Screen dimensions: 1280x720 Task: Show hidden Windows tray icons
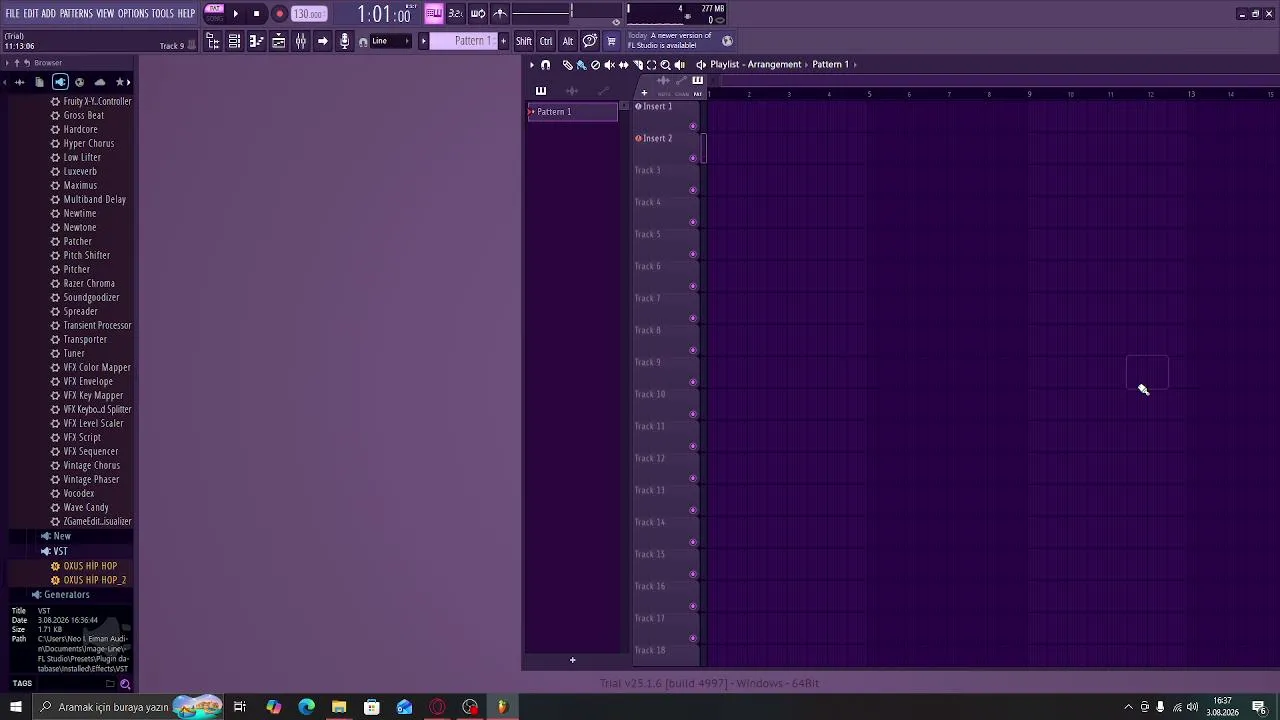coord(1129,707)
